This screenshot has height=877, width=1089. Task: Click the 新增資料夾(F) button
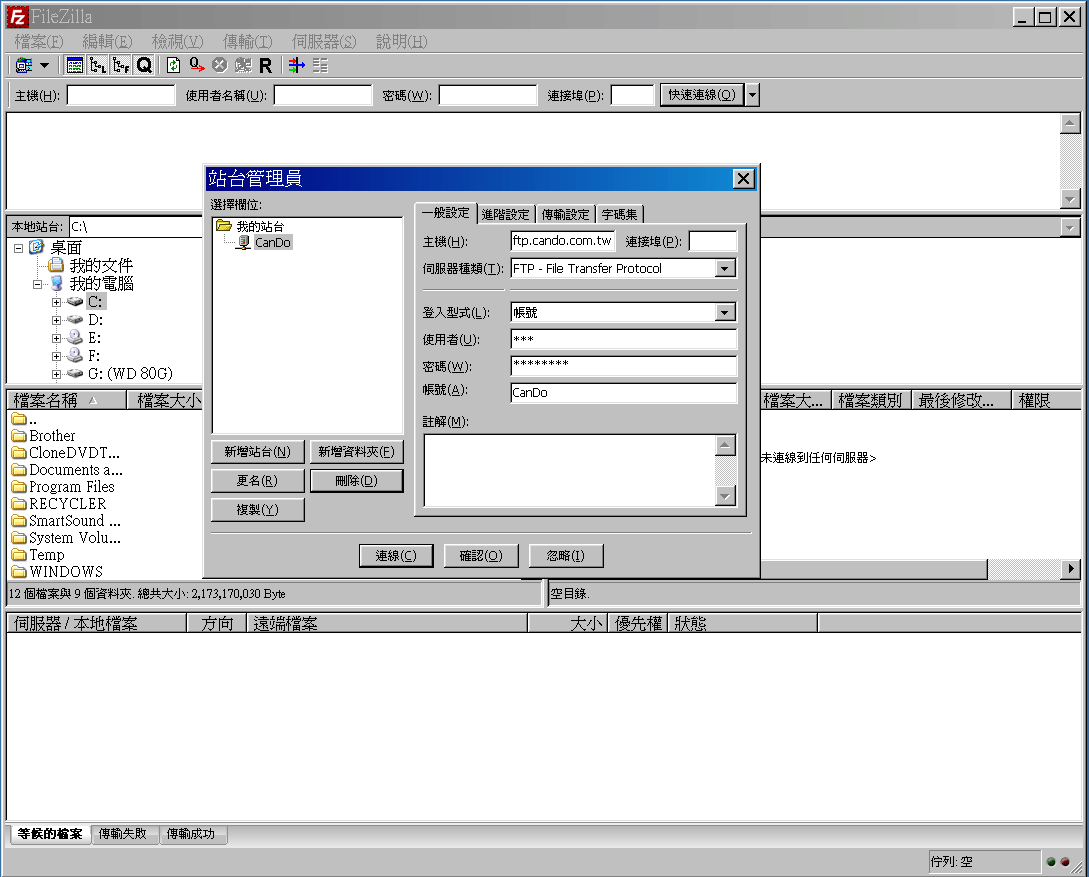pos(356,452)
